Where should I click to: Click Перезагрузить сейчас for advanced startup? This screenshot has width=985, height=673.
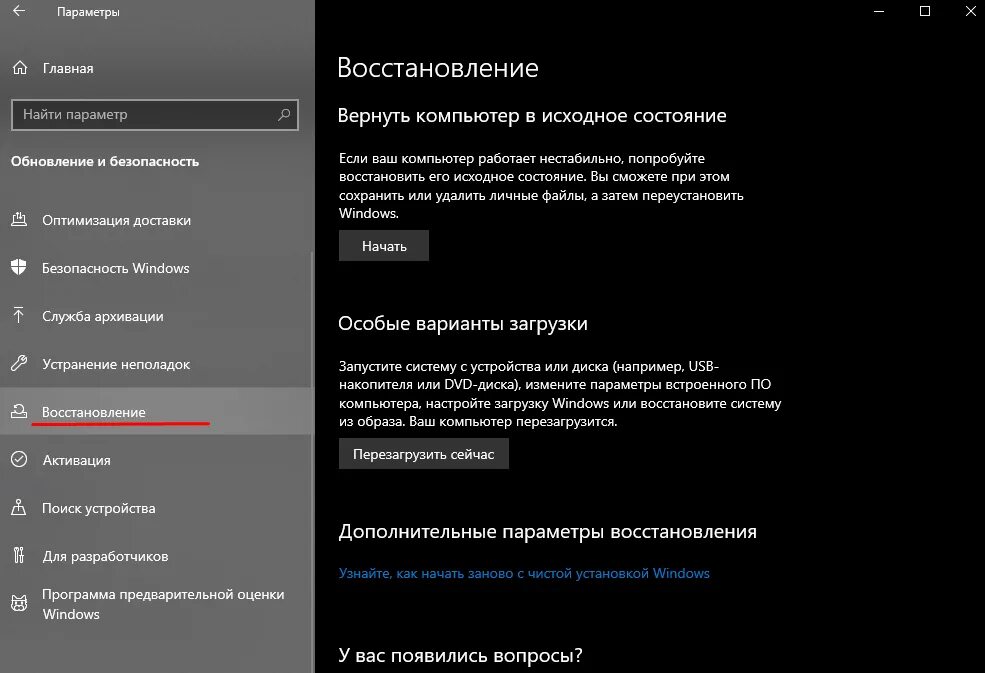(x=423, y=453)
